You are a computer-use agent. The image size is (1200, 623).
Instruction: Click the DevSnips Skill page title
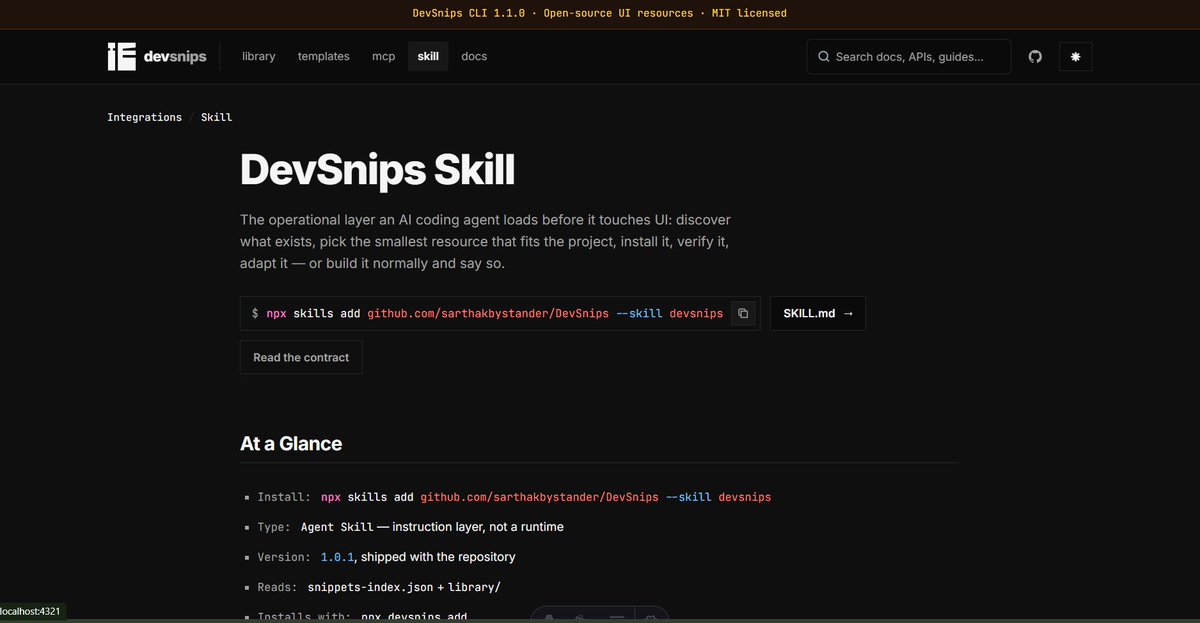pos(377,170)
